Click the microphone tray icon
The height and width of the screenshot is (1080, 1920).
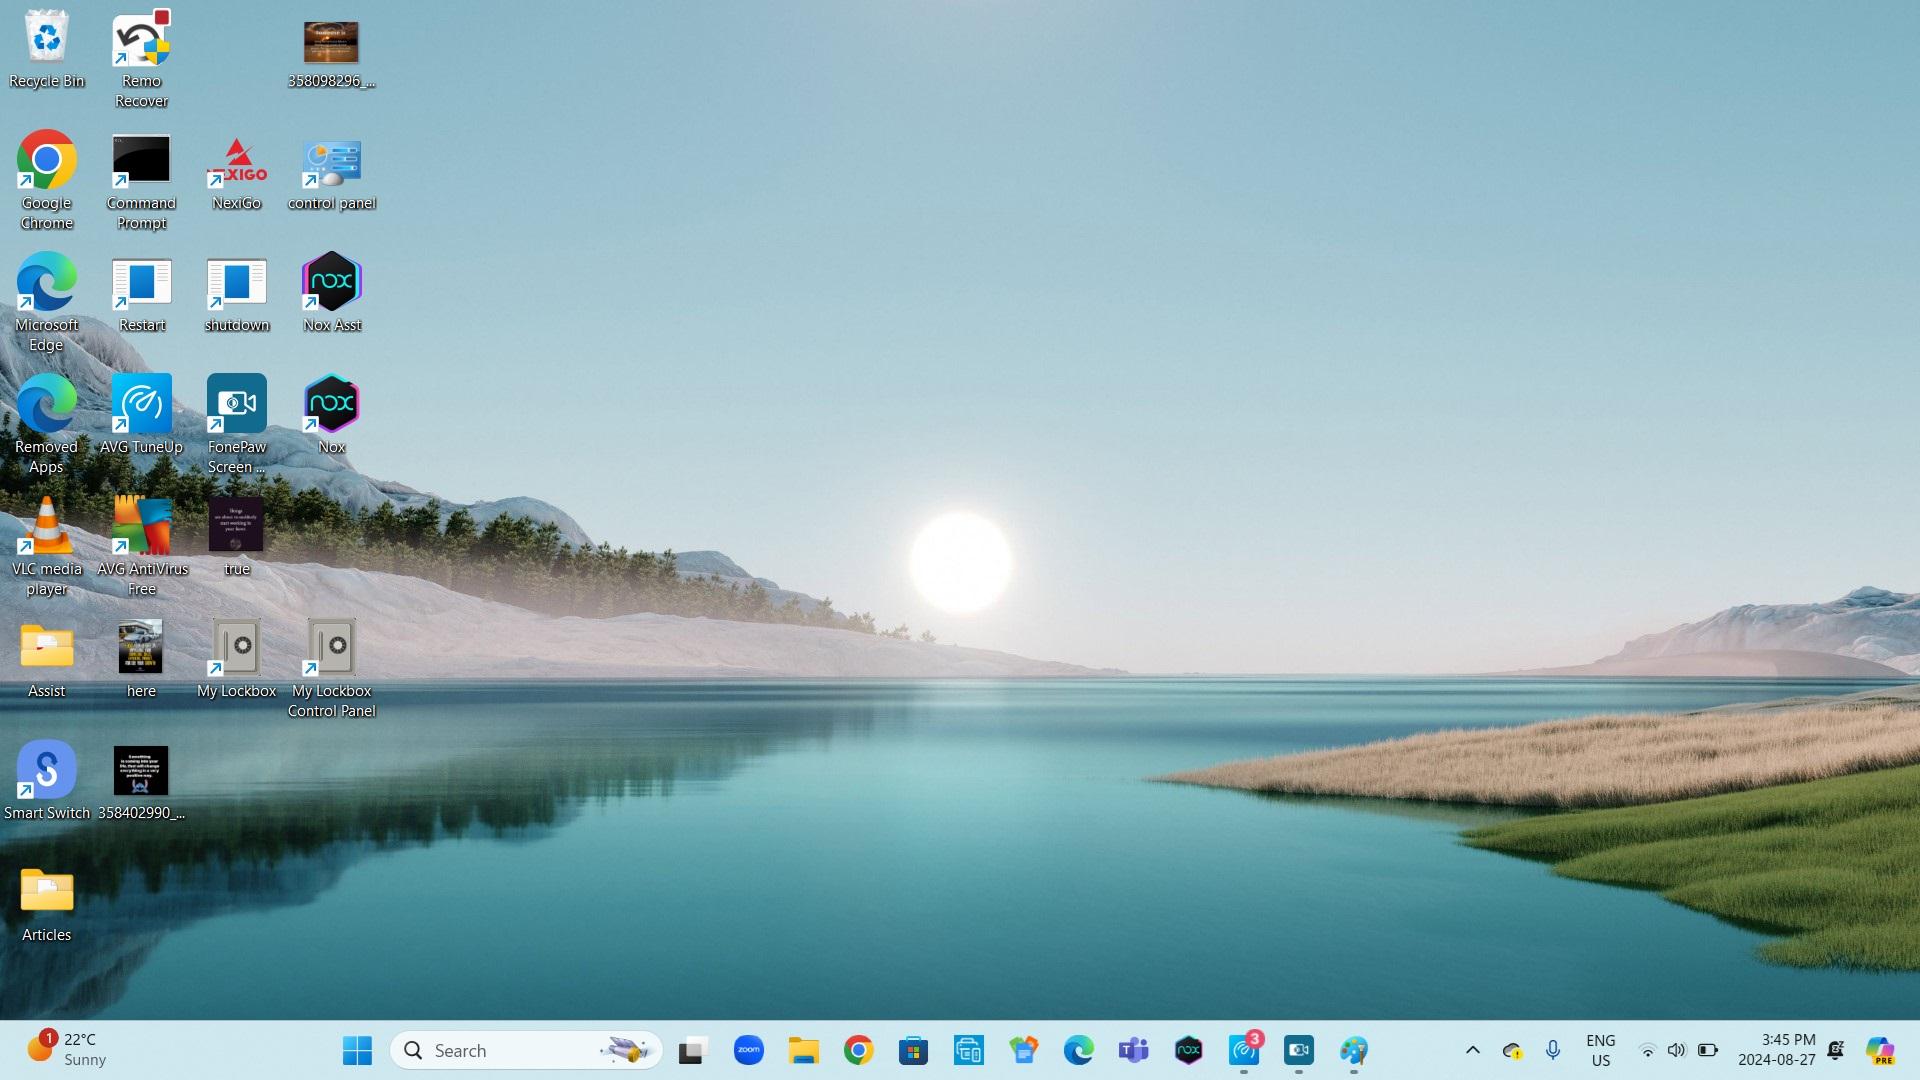coord(1552,1051)
